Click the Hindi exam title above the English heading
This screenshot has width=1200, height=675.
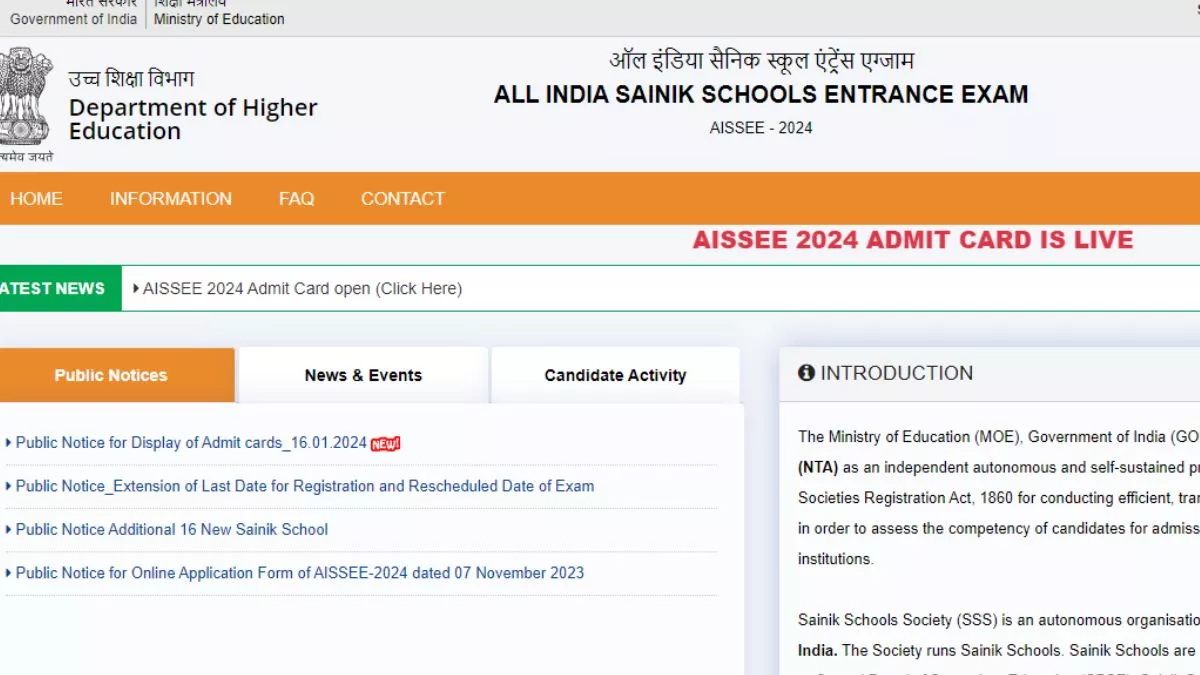point(762,60)
